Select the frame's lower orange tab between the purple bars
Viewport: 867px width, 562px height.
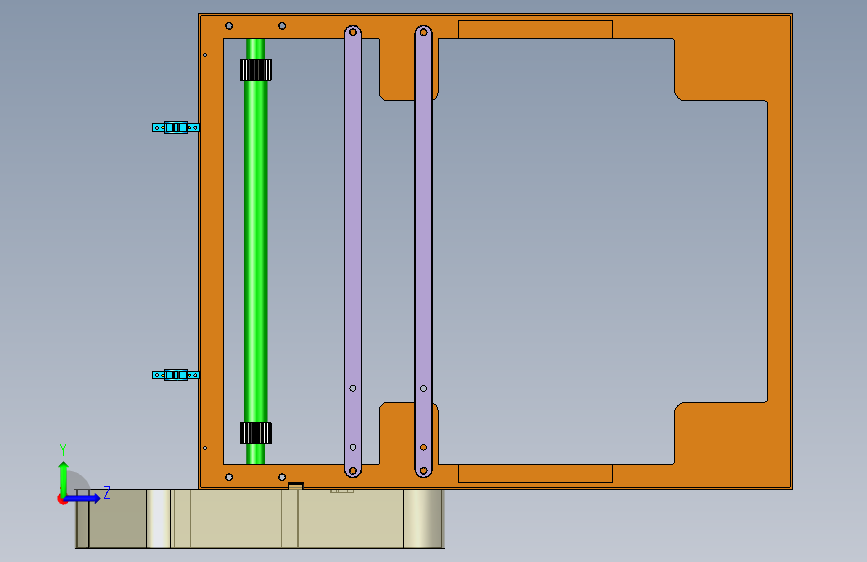tap(397, 434)
